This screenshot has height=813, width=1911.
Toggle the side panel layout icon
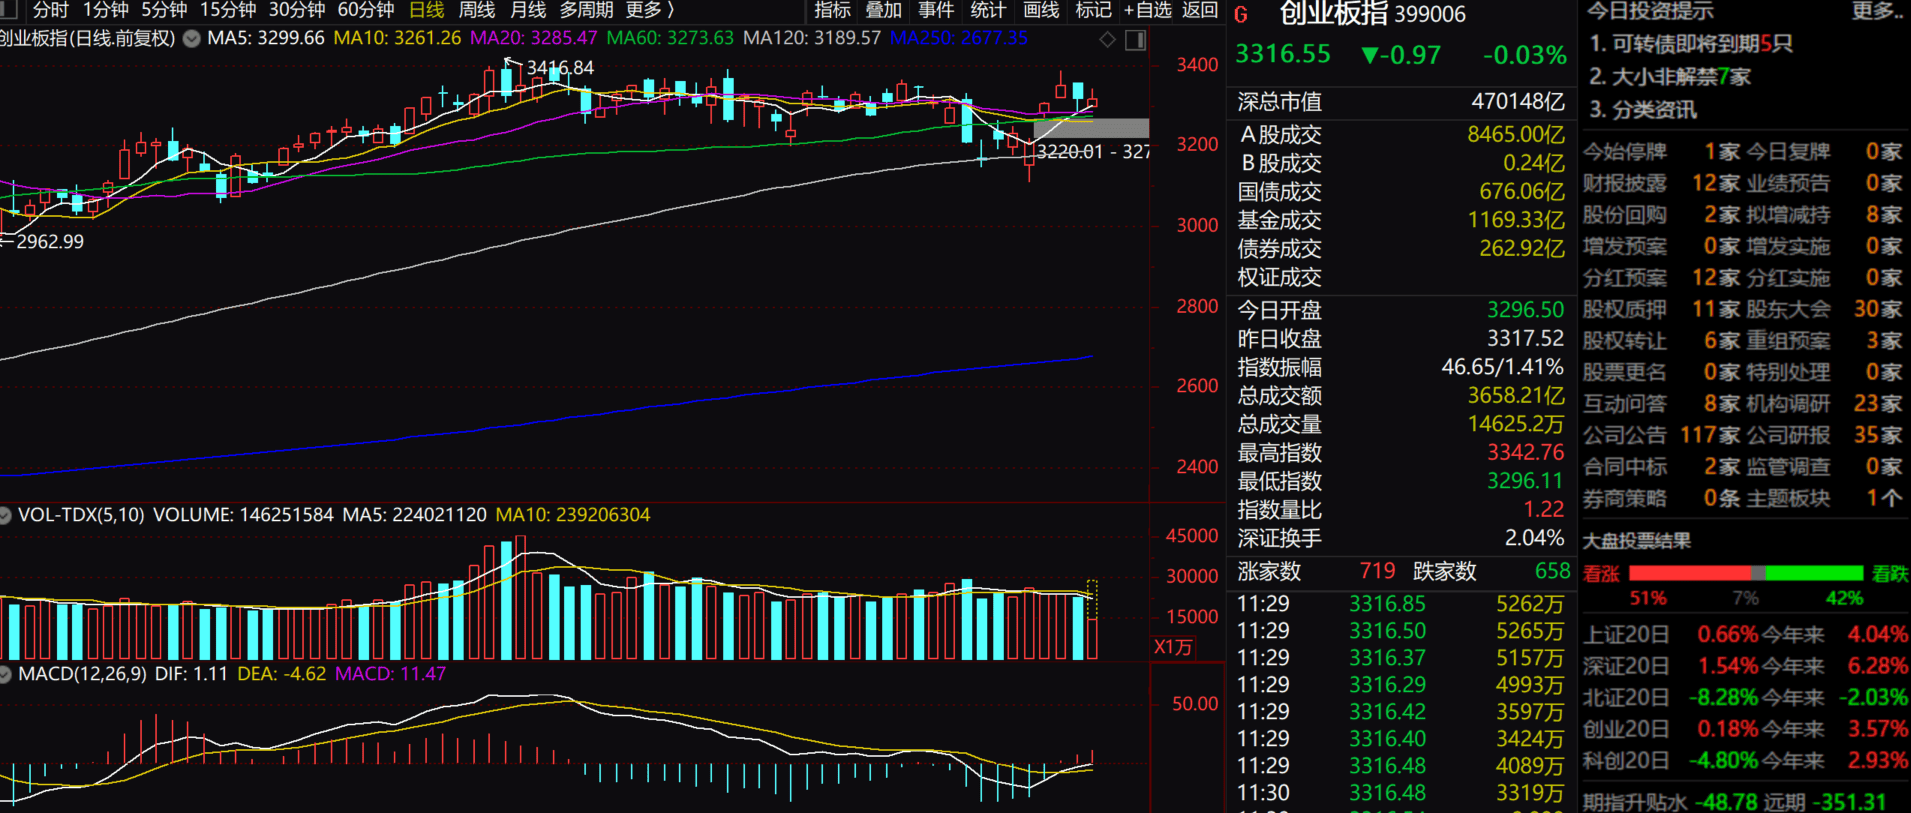(x=1135, y=40)
